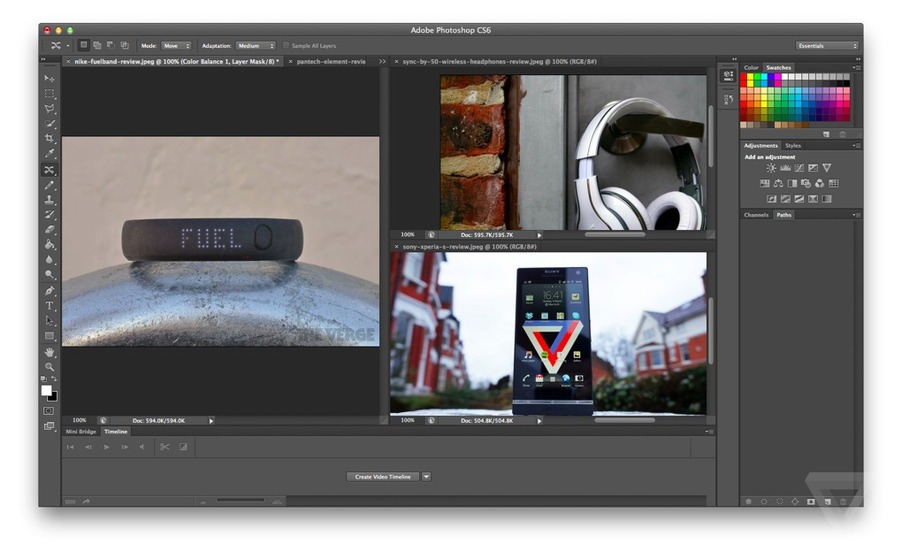The height and width of the screenshot is (558, 902).
Task: Choose Intersect with Selection mode in options bar
Action: pos(124,45)
